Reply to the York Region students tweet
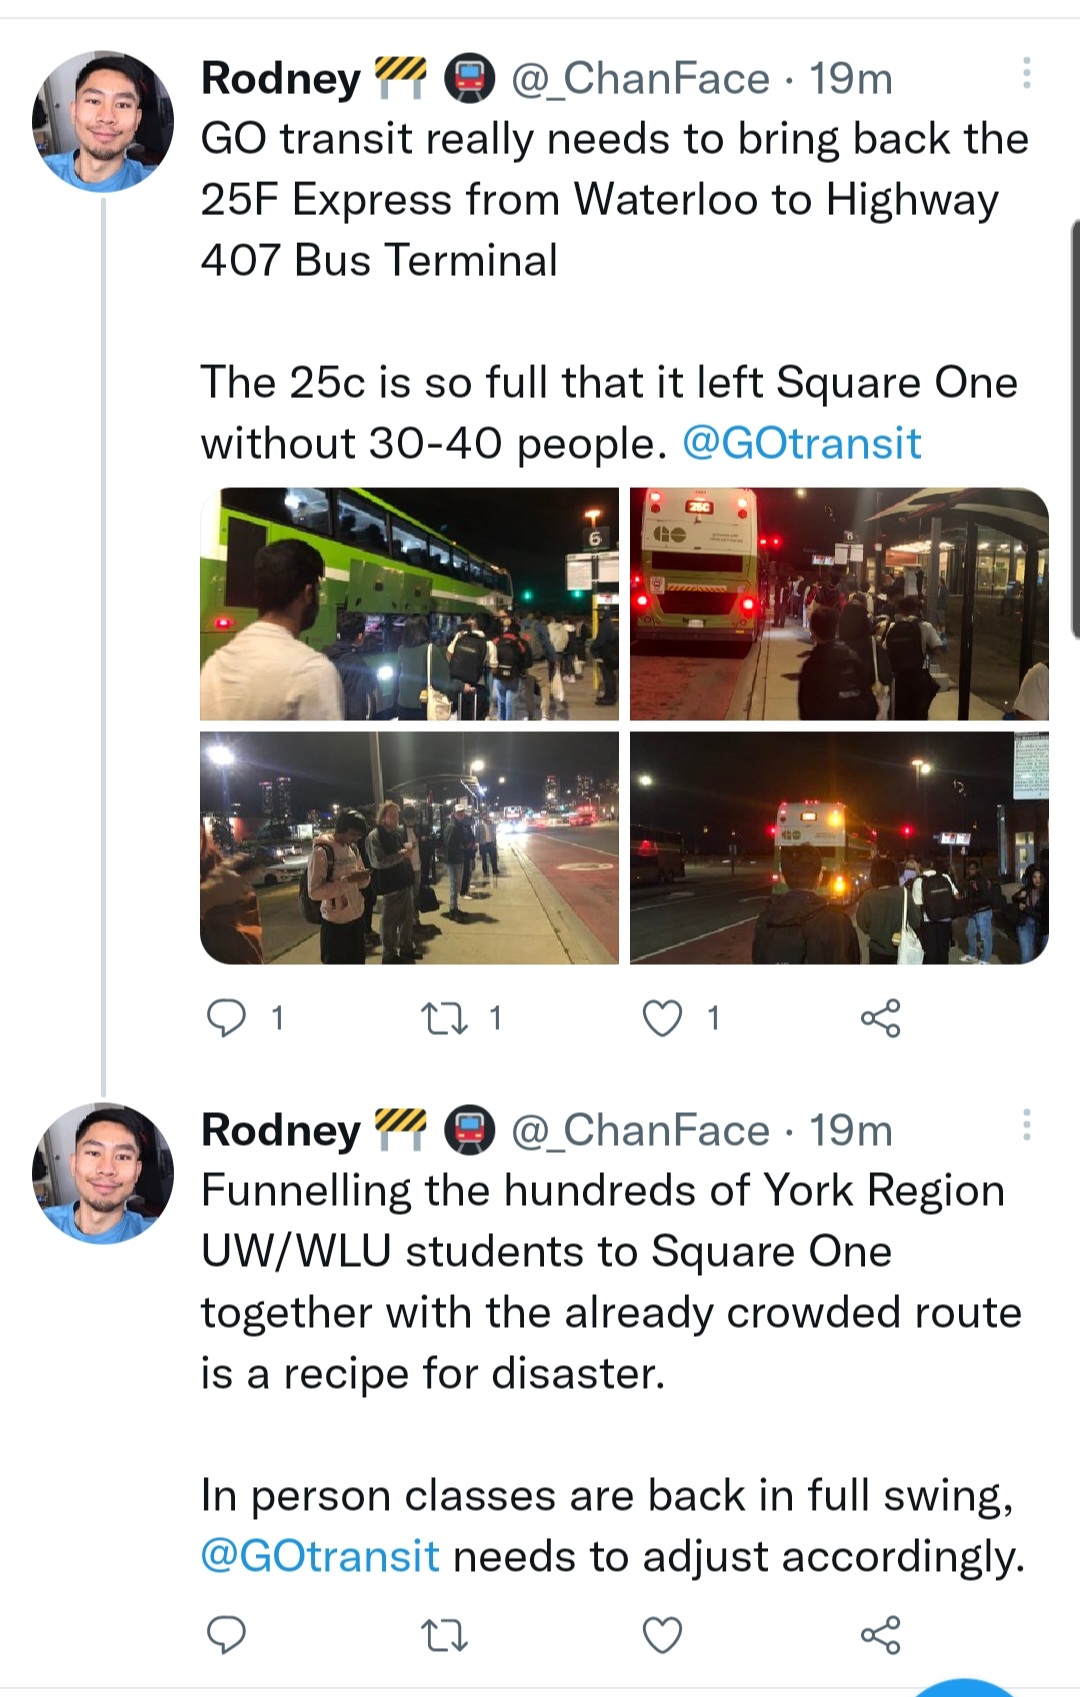 point(227,1635)
